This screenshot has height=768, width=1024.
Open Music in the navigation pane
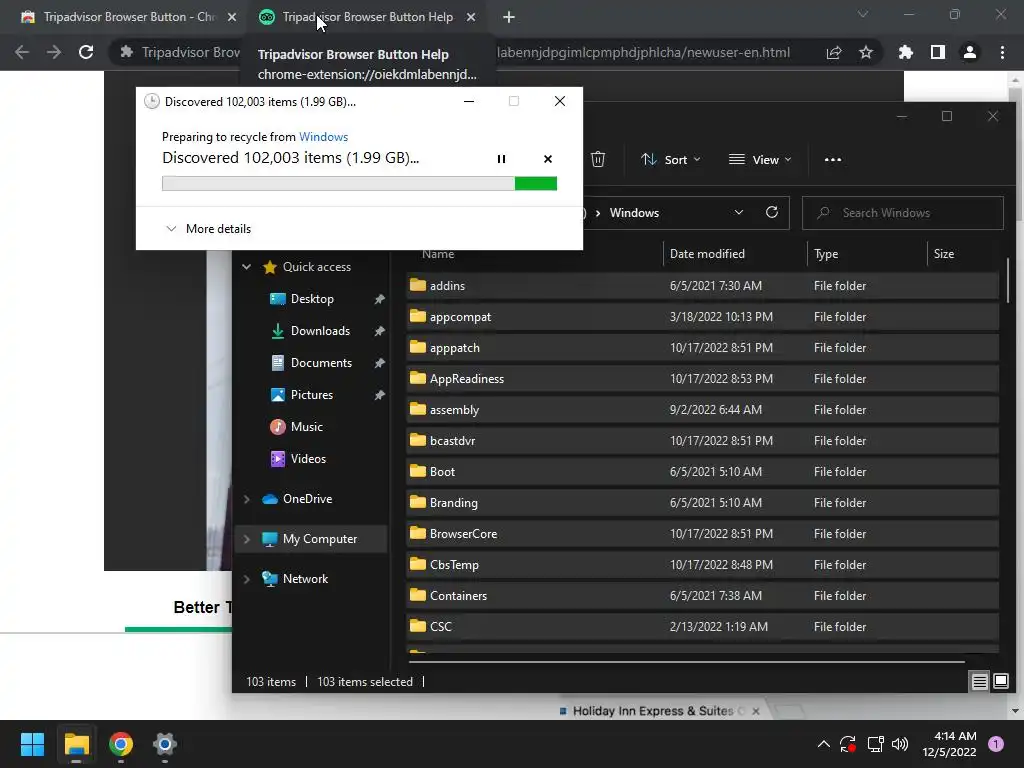click(306, 426)
